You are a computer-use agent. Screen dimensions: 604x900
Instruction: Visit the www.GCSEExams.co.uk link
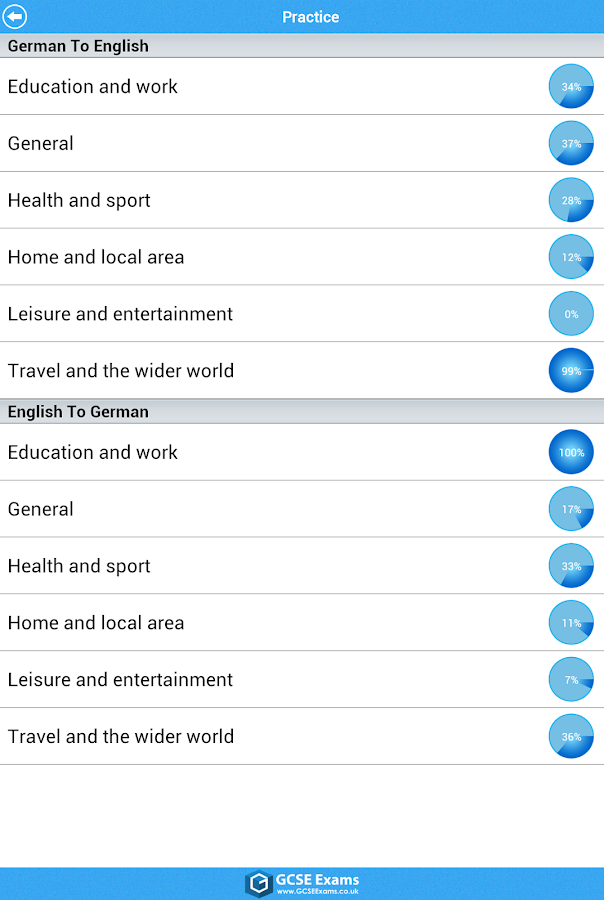(x=318, y=890)
